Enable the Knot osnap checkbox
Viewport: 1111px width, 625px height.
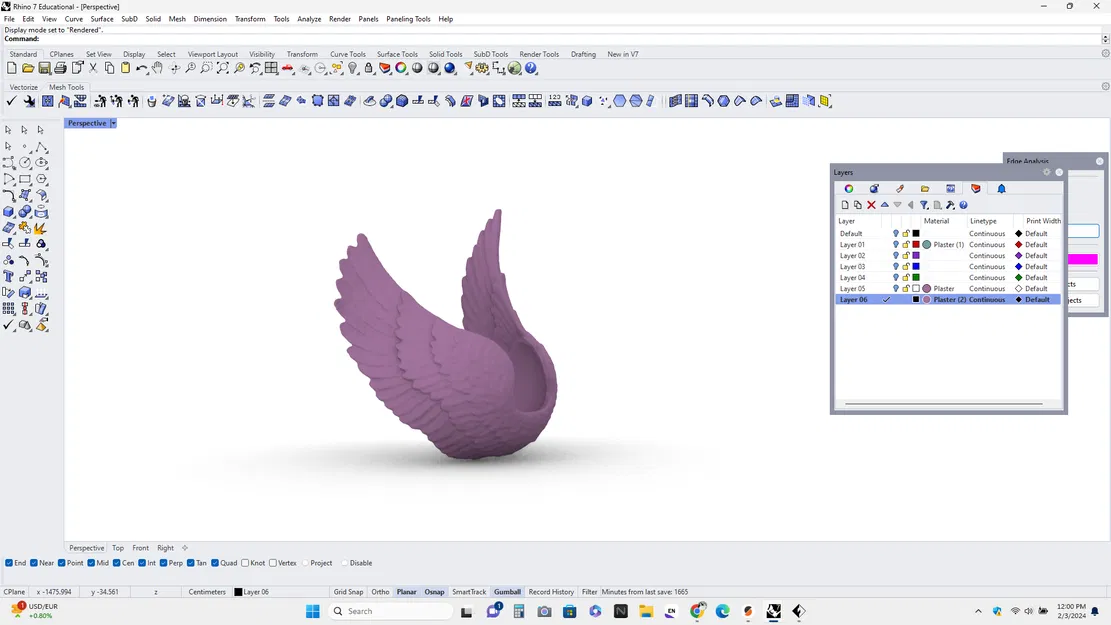(x=245, y=563)
